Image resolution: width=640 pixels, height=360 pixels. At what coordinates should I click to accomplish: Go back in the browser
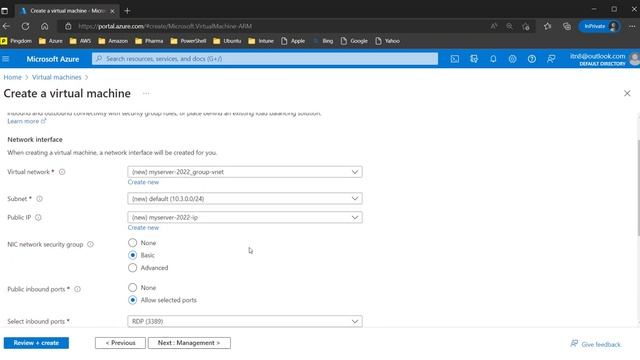tap(6, 26)
